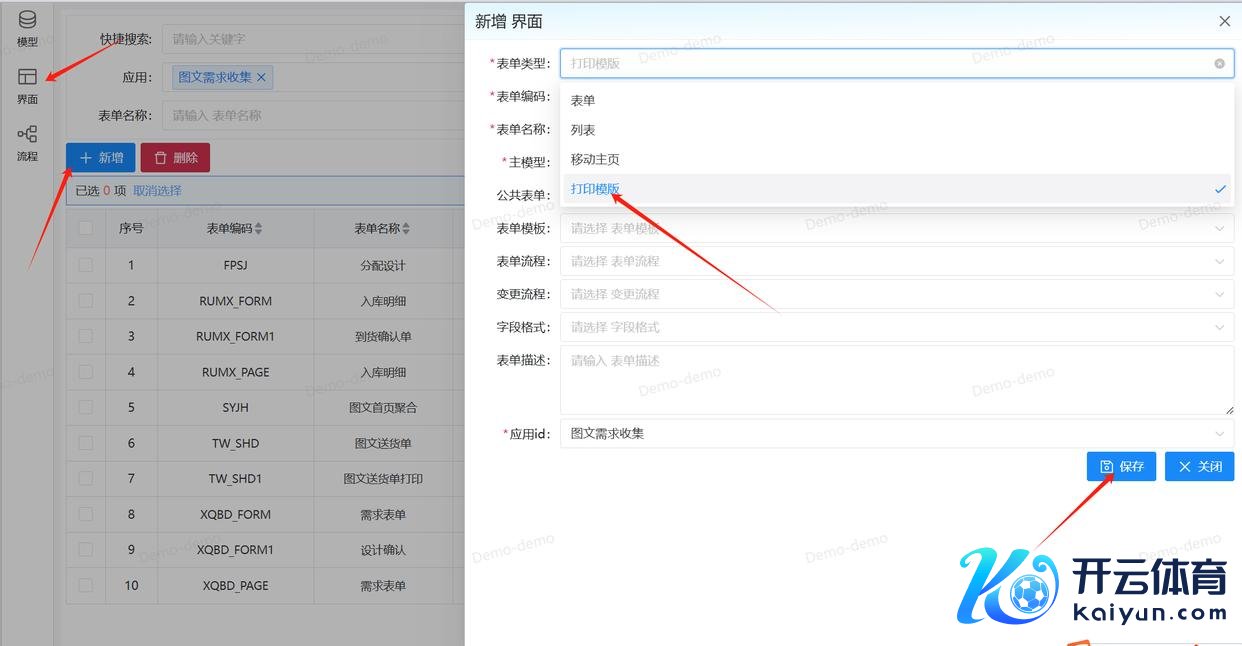Remove the 图文需求收集 tag
Image resolution: width=1242 pixels, height=646 pixels.
tap(262, 77)
